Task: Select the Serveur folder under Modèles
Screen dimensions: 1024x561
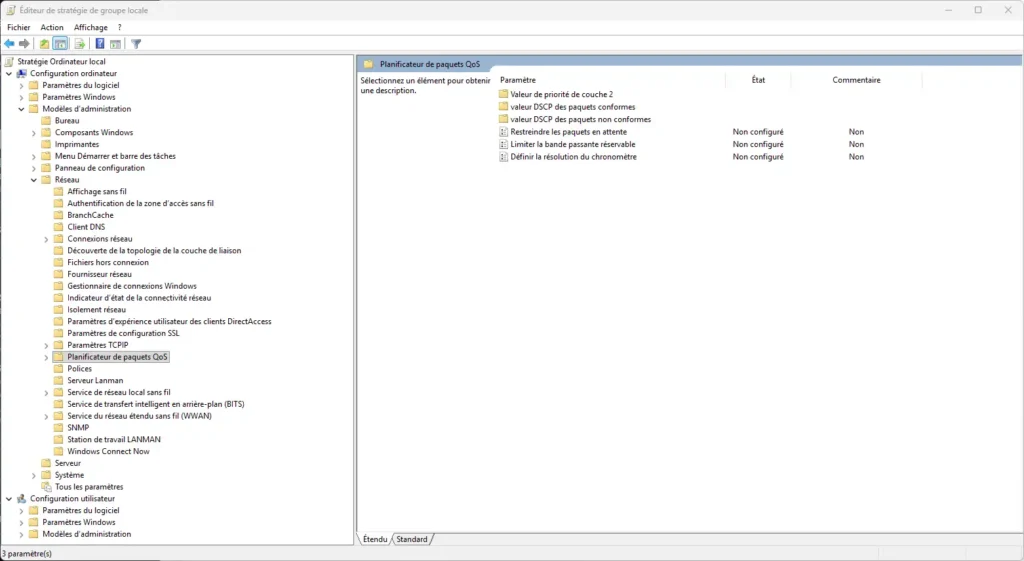Action: 67,463
